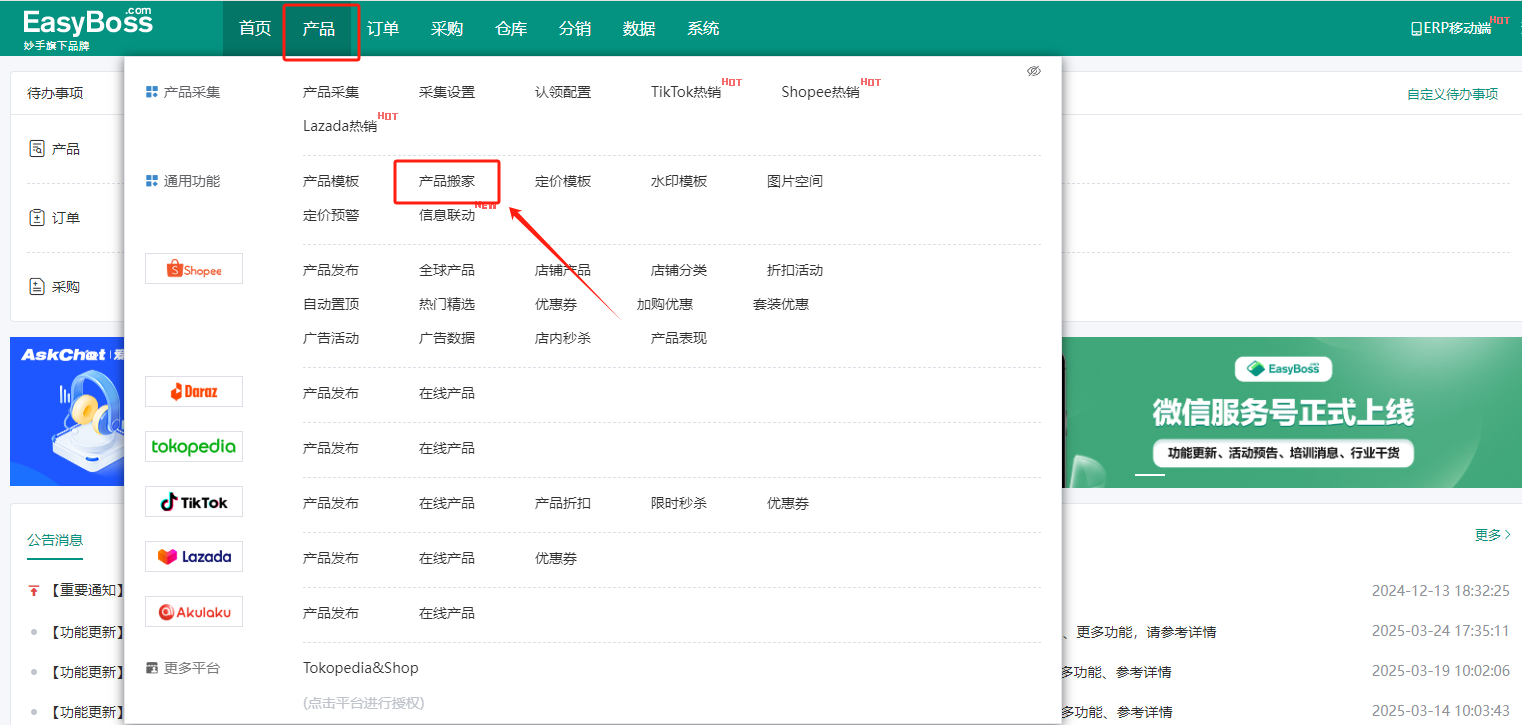
Task: Open Shopee 套装优惠
Action: [x=781, y=304]
